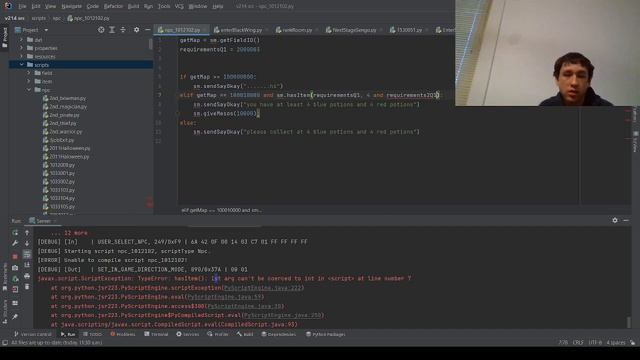Expand the resources folder
The height and width of the screenshot is (360, 640).
click(x=22, y=56)
